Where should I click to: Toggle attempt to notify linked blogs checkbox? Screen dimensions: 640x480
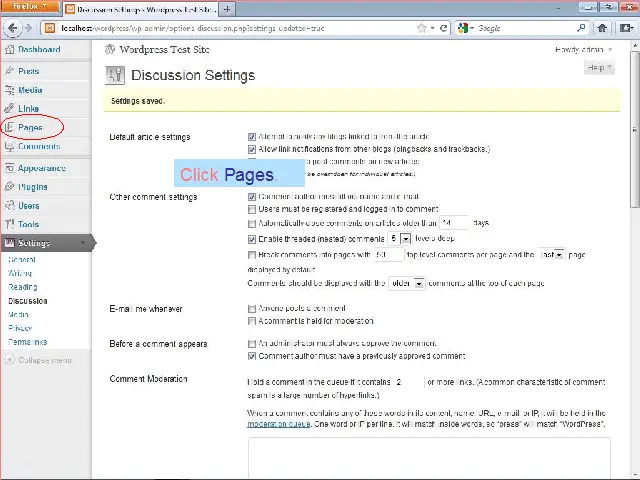pos(252,137)
